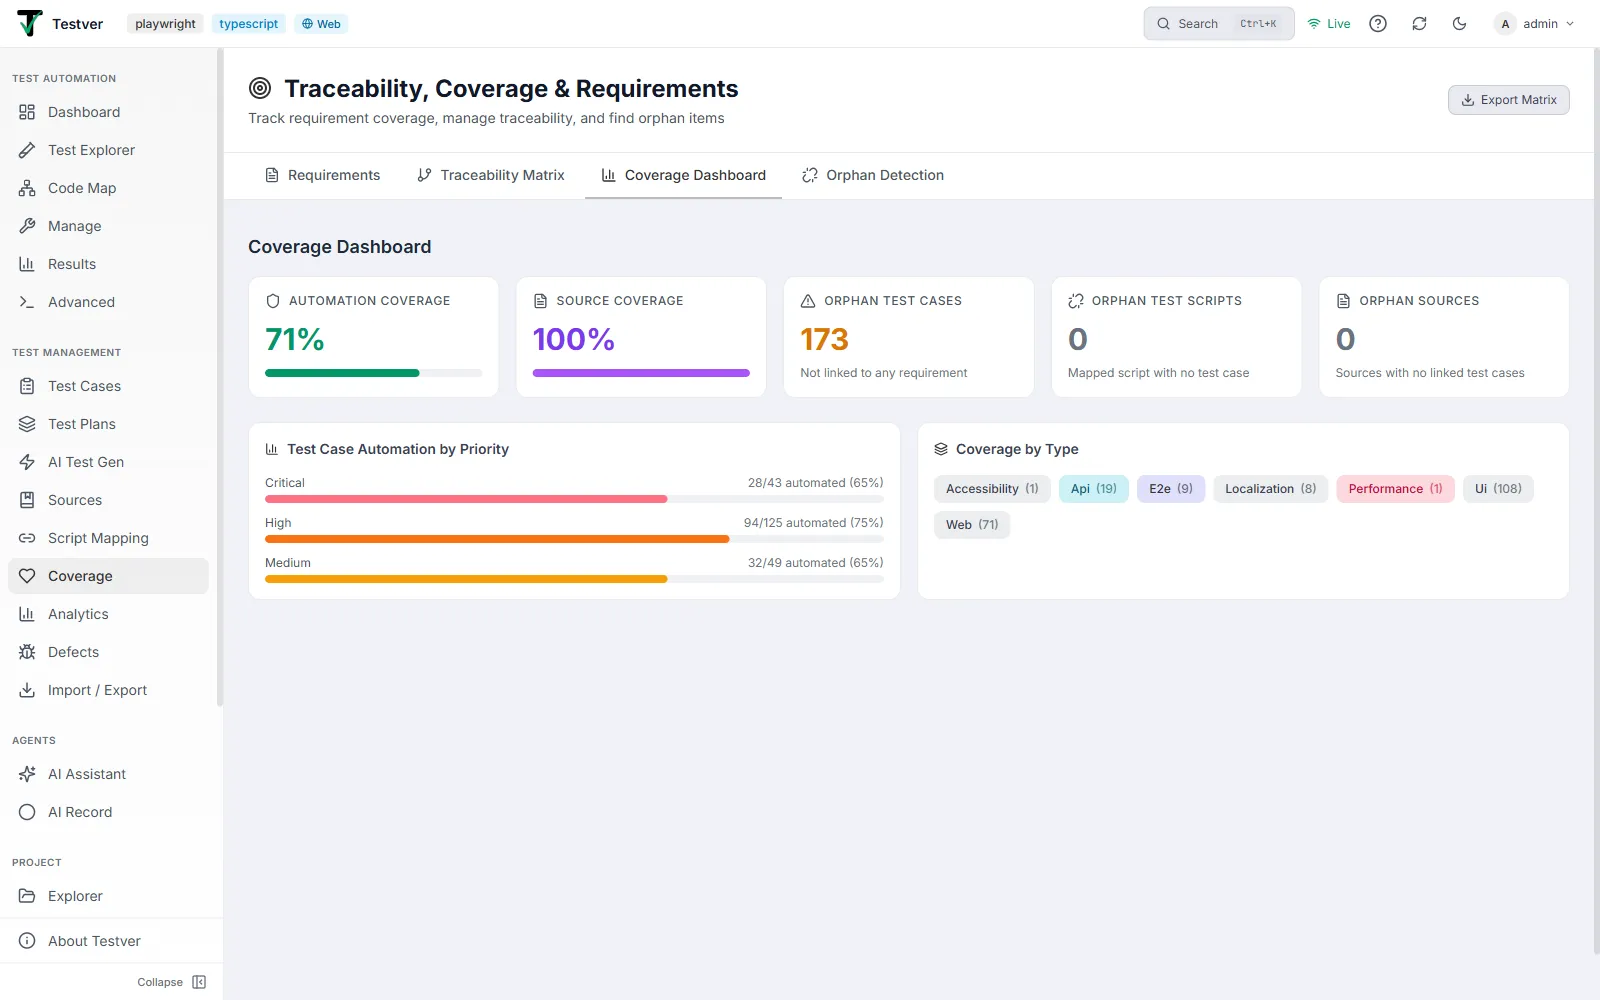This screenshot has height=1000, width=1600.
Task: Click the Source Coverage purple progress bar
Action: pyautogui.click(x=641, y=373)
